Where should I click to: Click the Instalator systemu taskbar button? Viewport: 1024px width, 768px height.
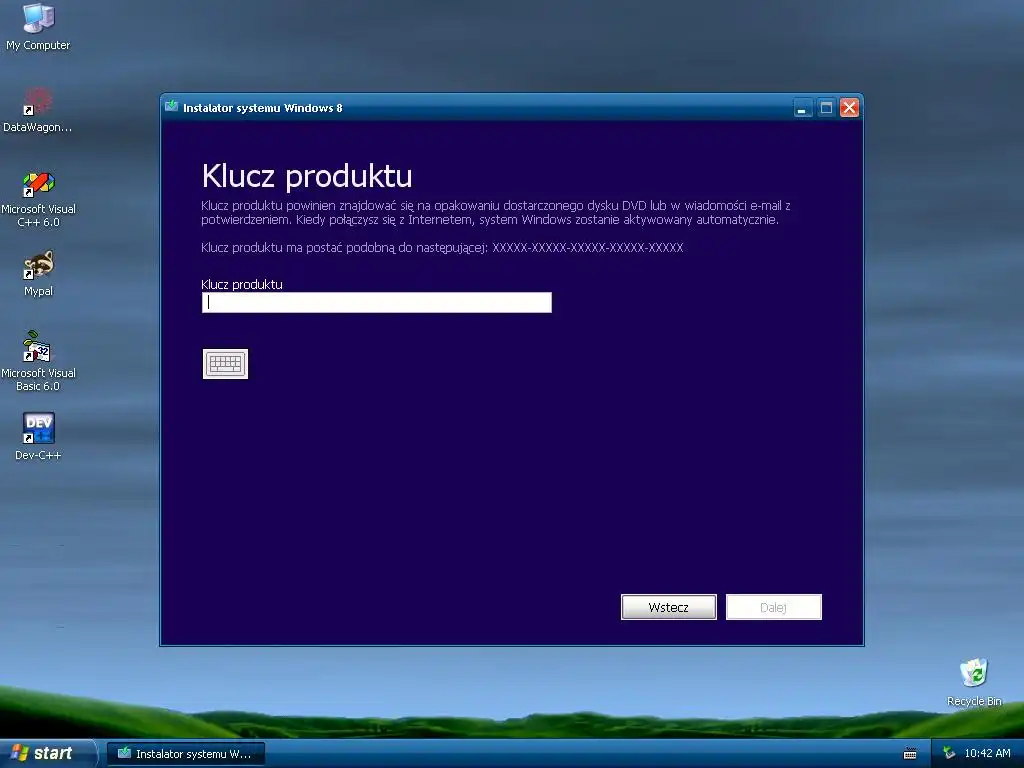(186, 754)
